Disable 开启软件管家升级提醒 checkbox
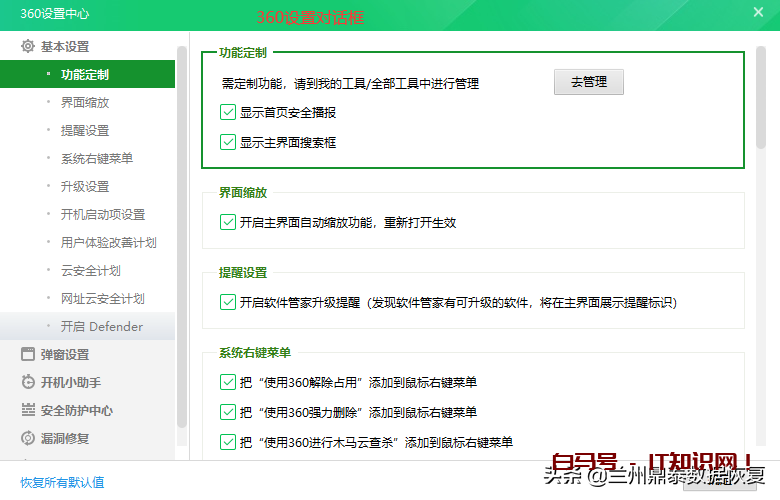 (x=228, y=302)
